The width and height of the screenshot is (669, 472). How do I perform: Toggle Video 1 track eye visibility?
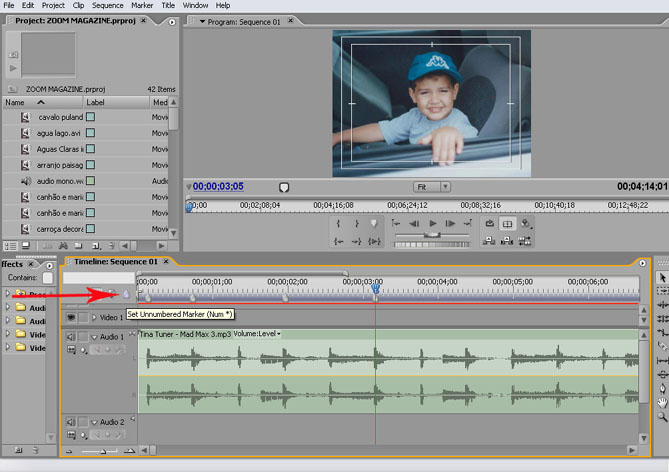pyautogui.click(x=71, y=317)
